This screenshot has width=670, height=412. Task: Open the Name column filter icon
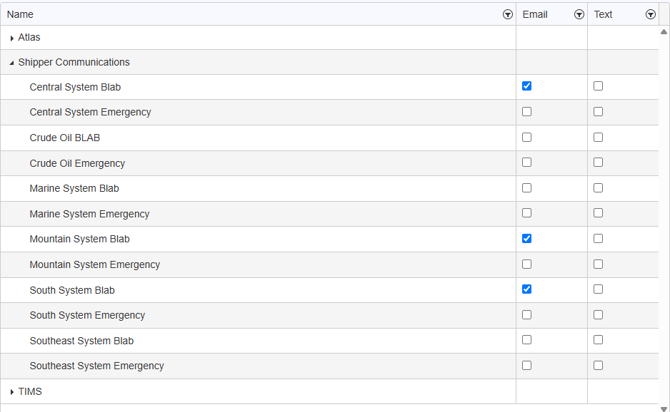tap(507, 15)
